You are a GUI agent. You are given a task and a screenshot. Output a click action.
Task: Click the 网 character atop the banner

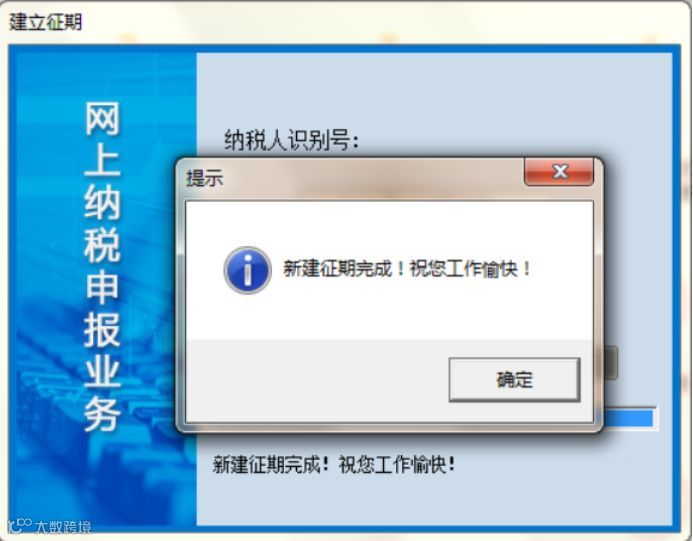102,118
